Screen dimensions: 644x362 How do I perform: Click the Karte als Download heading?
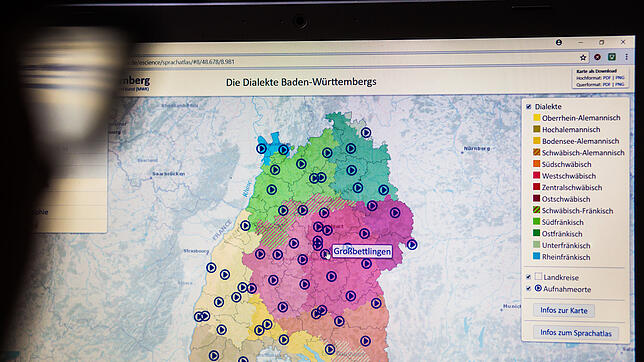click(x=596, y=71)
